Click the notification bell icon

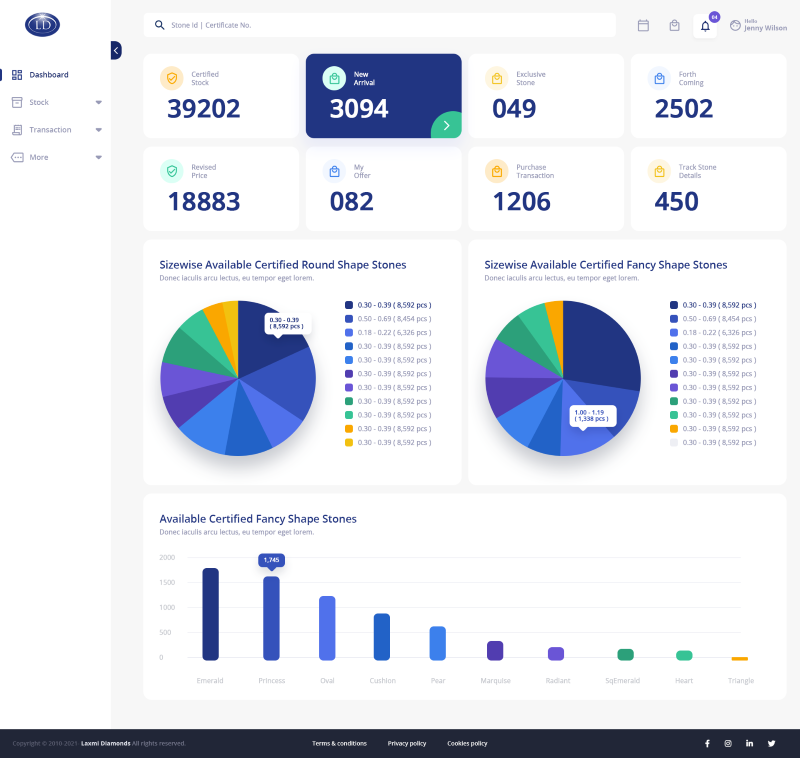click(705, 26)
